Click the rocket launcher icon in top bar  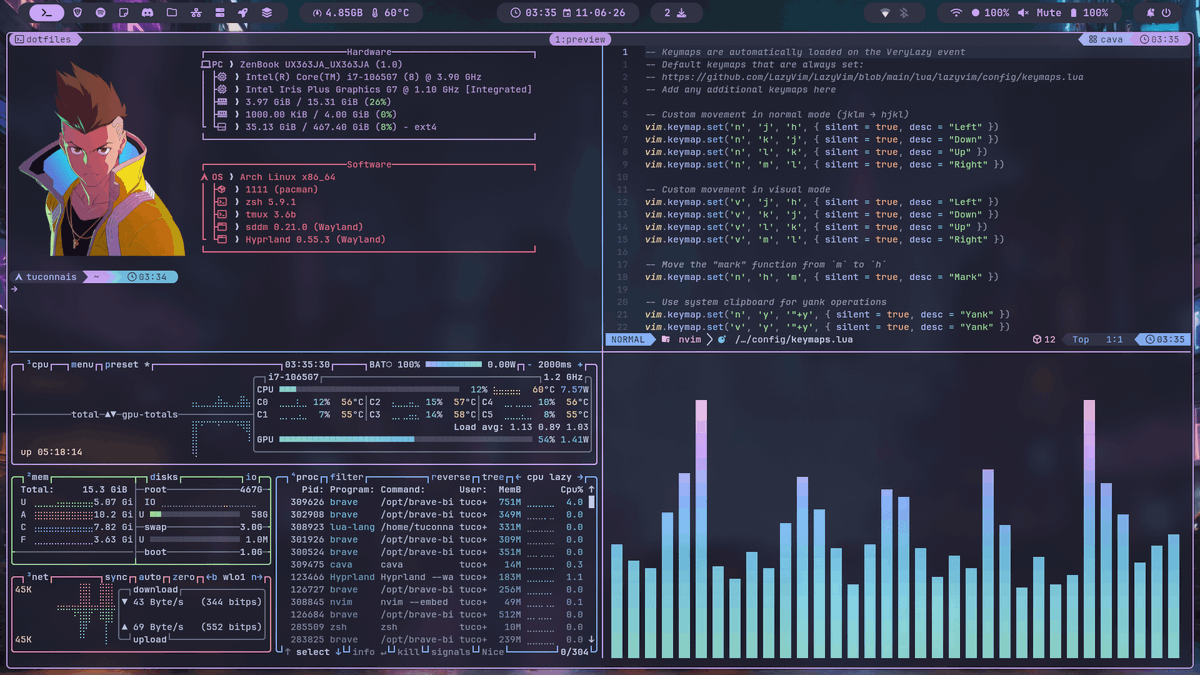click(243, 13)
